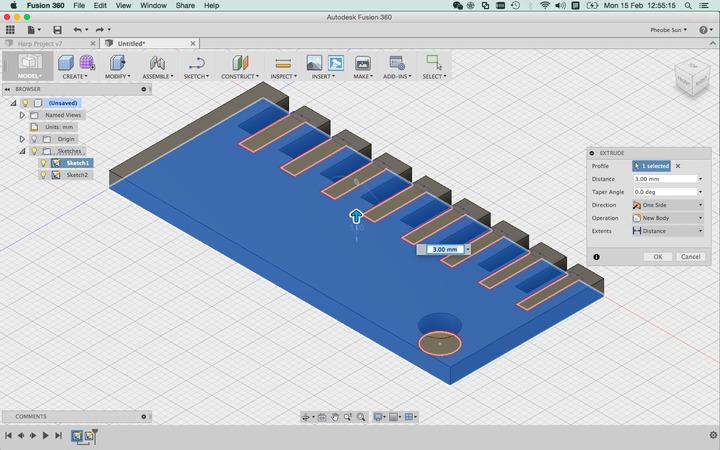This screenshot has height=450, width=720.
Task: Confirm extrude with OK button
Action: click(658, 257)
